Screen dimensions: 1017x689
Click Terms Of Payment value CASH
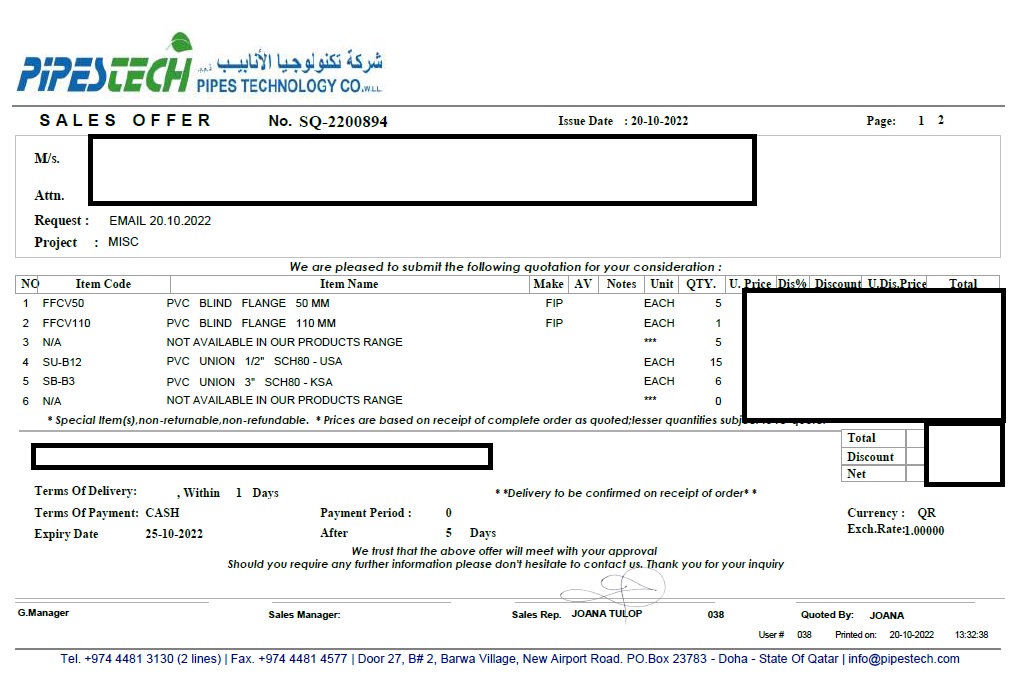(x=162, y=513)
